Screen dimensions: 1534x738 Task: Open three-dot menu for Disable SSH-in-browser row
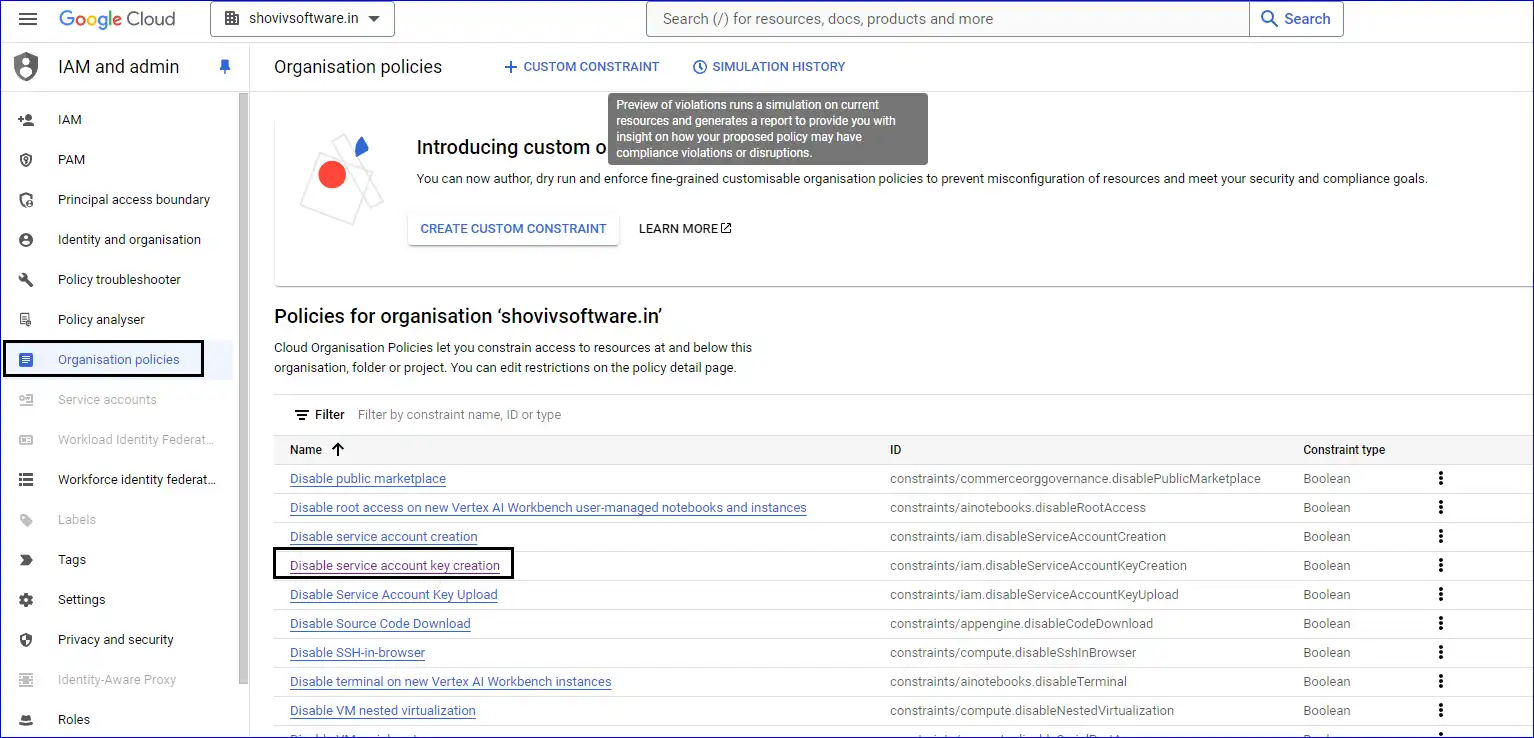[x=1440, y=653]
